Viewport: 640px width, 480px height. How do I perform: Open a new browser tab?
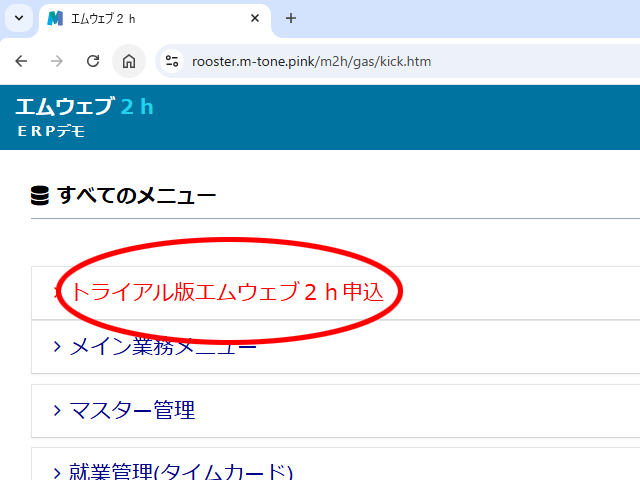coord(291,18)
